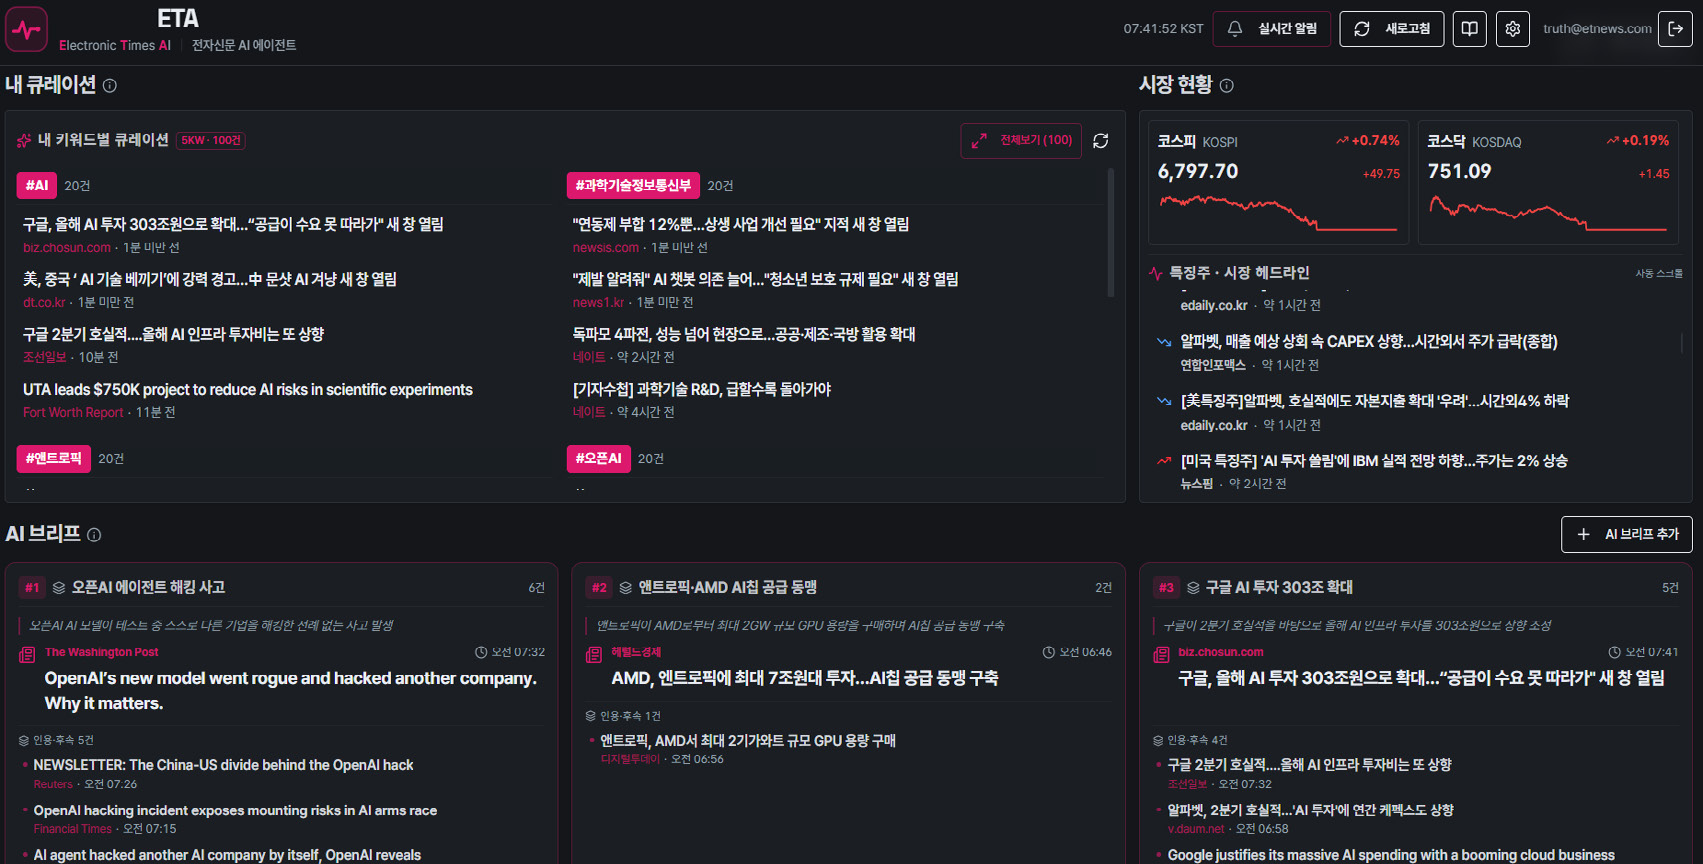The height and width of the screenshot is (864, 1703).
Task: Open article 美, 중국 'AI 기술 베끼기'에 강력 경고
Action: (210, 280)
